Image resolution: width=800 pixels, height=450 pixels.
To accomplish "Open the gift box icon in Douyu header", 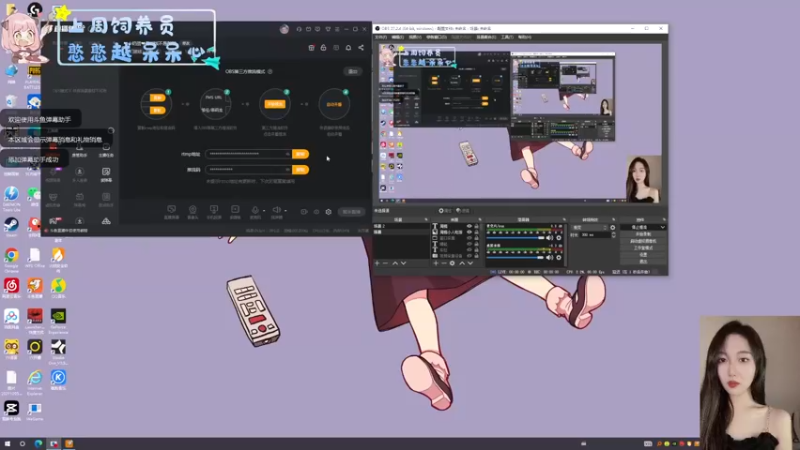I will 311,47.
